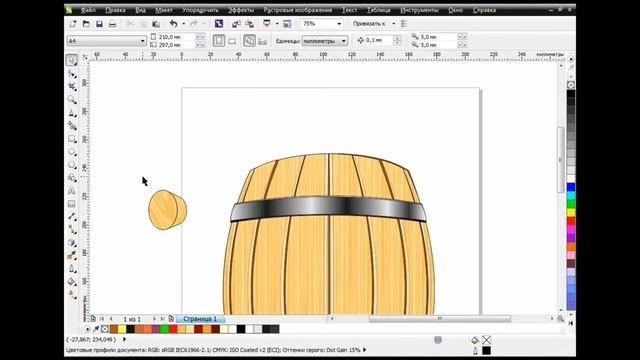Open the Единицы units dropdown
640x360 pixels.
(x=344, y=41)
